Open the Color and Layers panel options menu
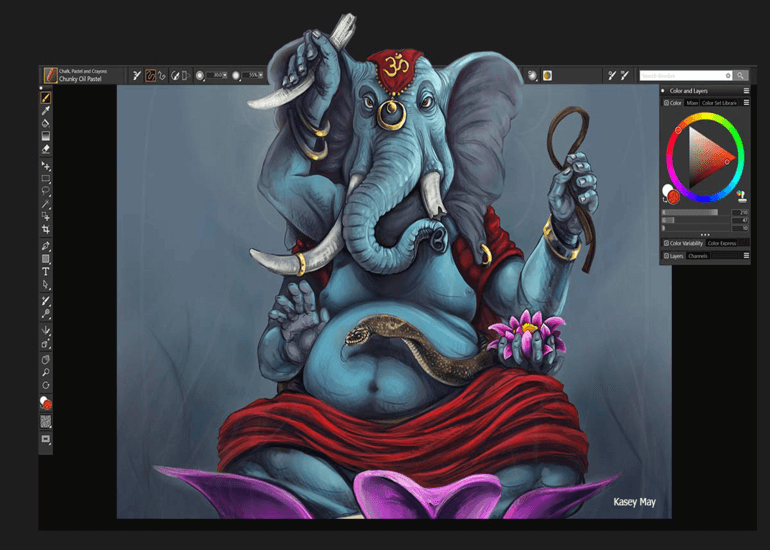 (x=746, y=91)
